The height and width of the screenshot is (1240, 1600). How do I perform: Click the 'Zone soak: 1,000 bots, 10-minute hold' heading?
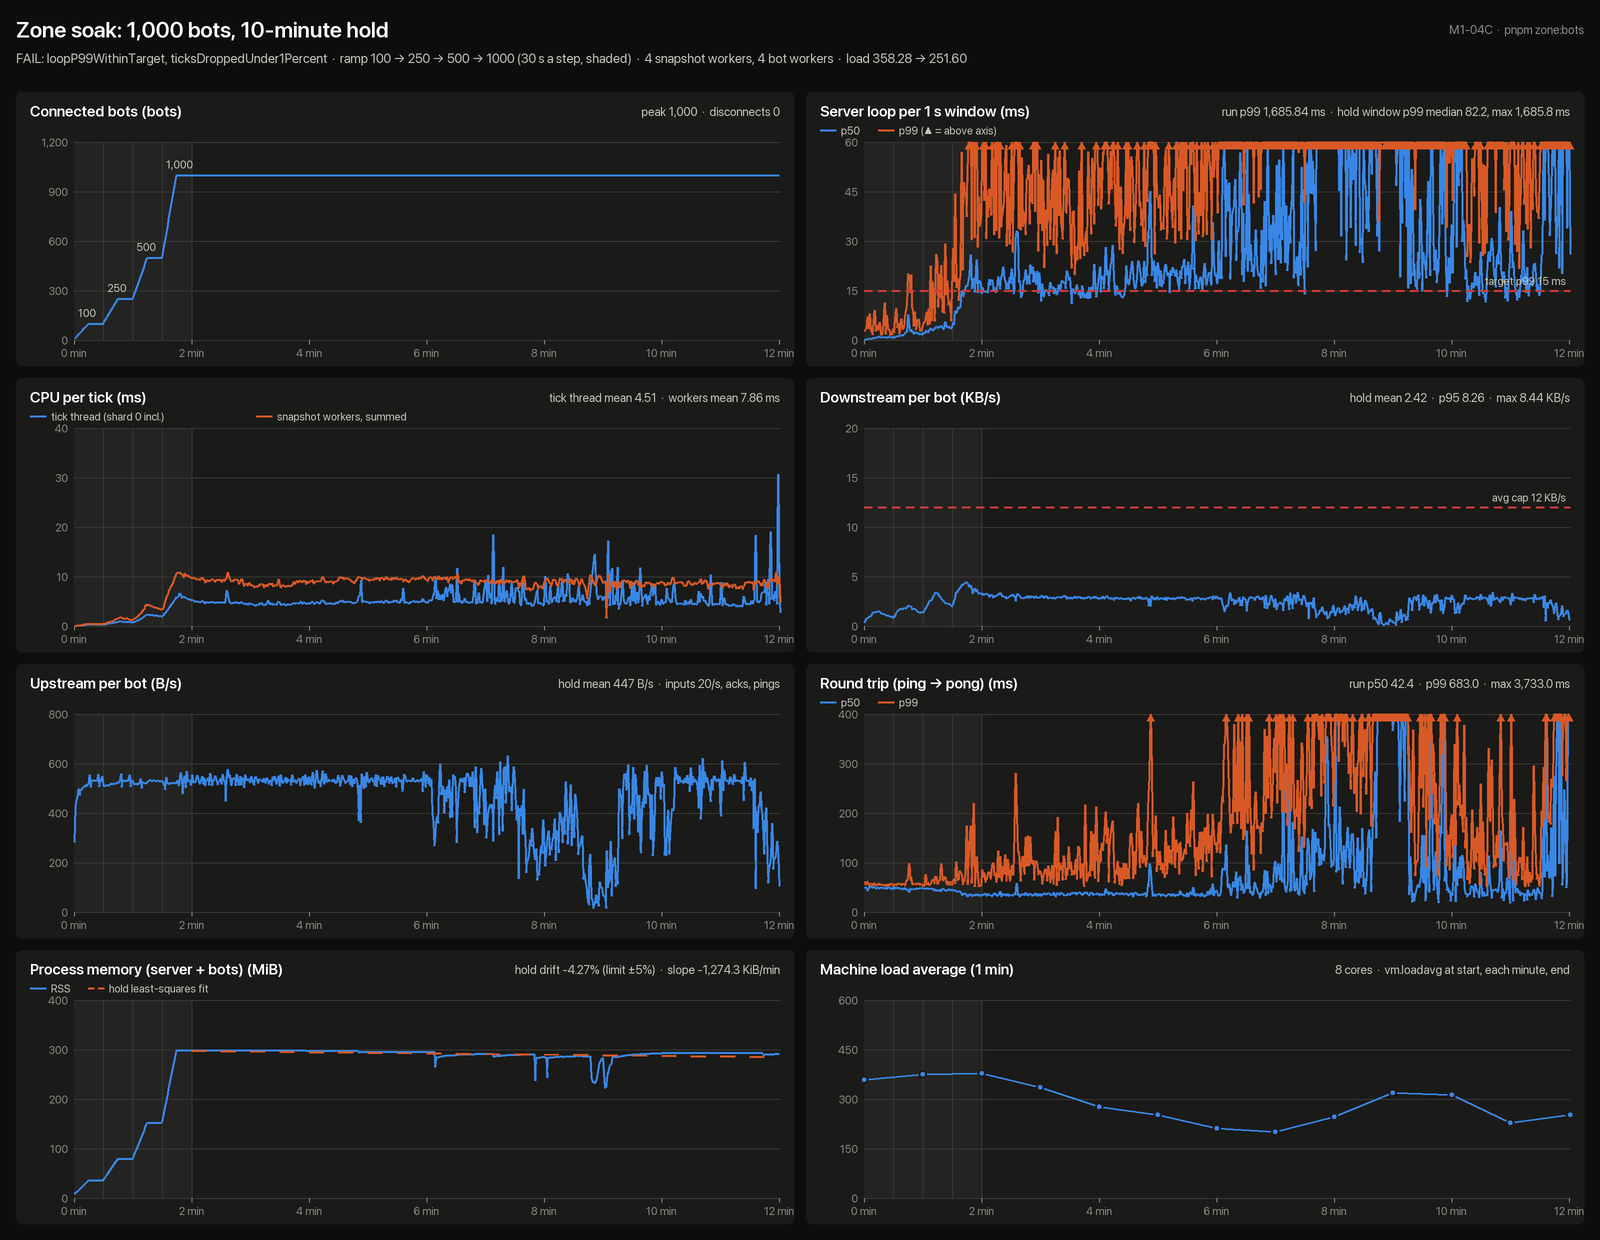202,30
